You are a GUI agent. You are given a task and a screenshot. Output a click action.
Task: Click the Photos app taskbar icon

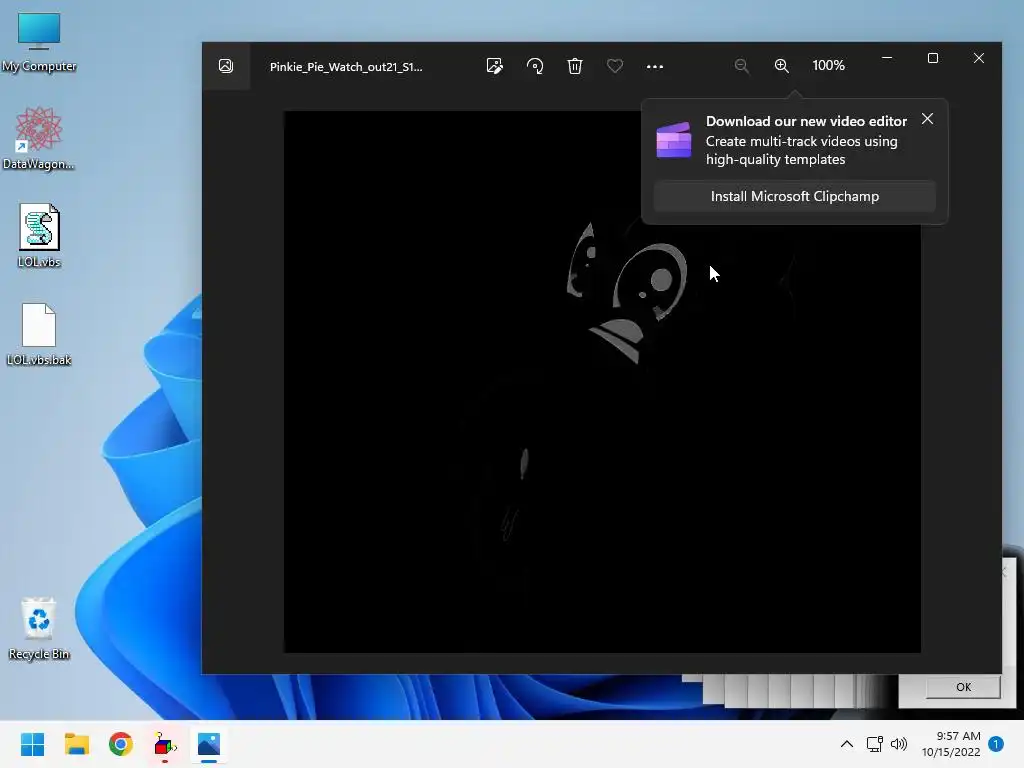(x=209, y=744)
